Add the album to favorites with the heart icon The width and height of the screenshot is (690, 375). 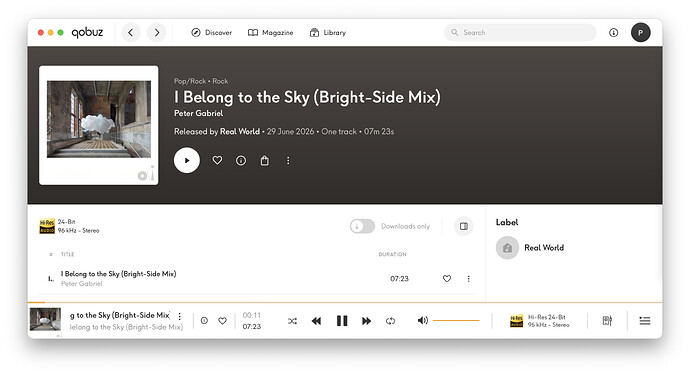coord(217,160)
